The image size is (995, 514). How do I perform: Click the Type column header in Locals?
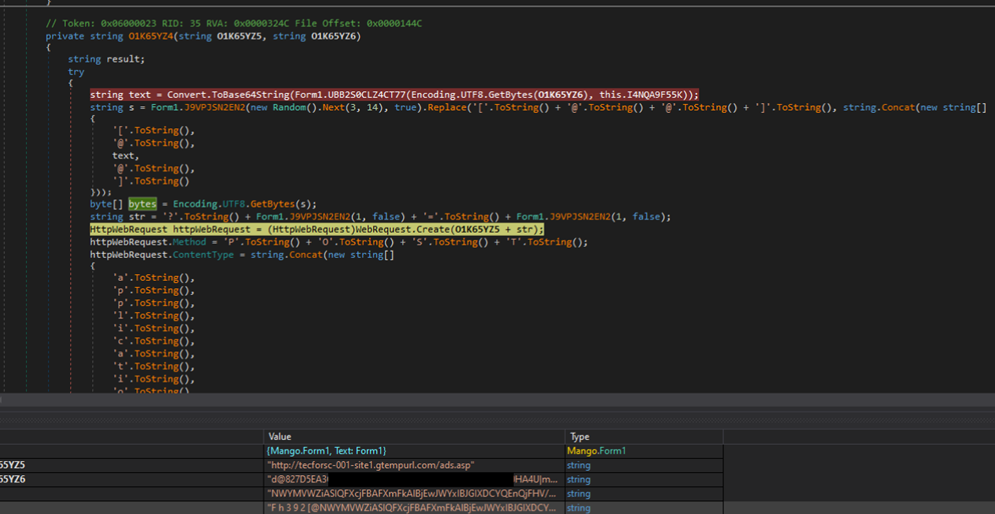pyautogui.click(x=580, y=437)
